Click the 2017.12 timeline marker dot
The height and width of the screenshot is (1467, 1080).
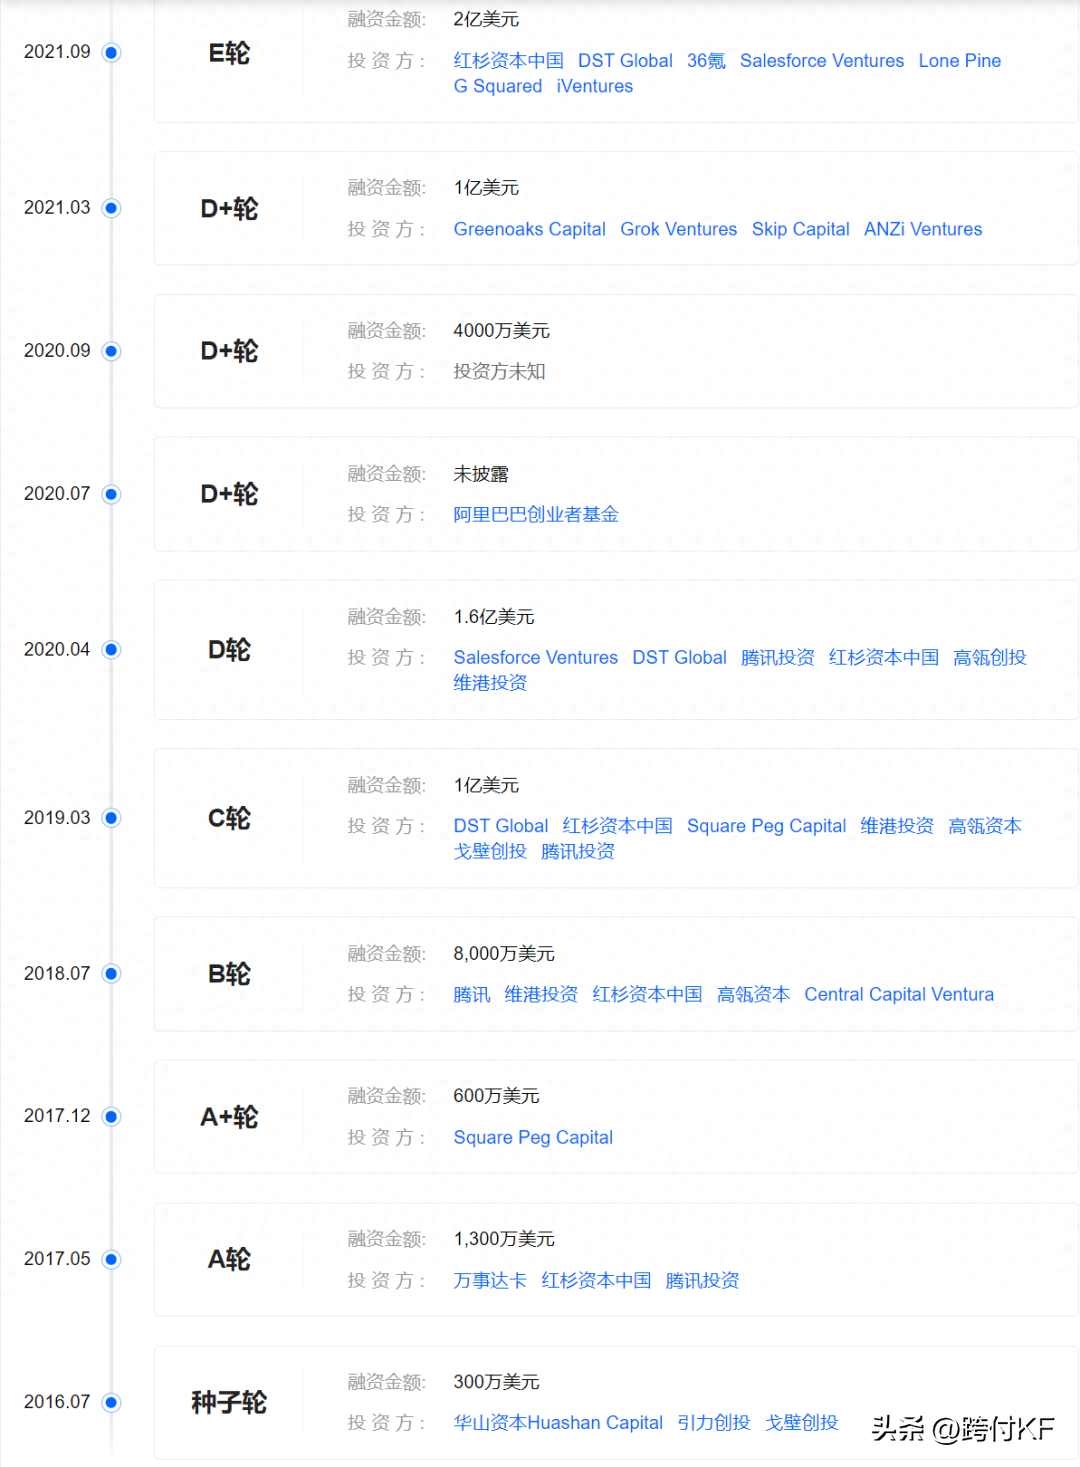point(112,1116)
